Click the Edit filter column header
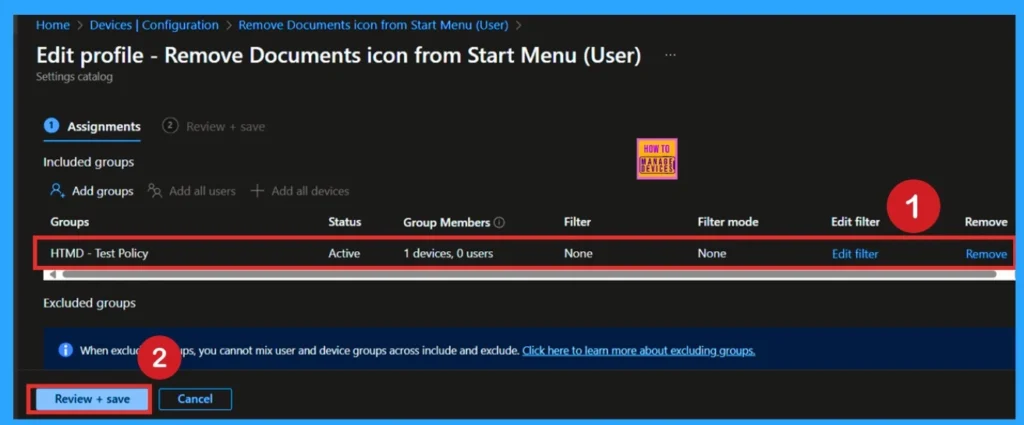1024x425 pixels. 856,222
